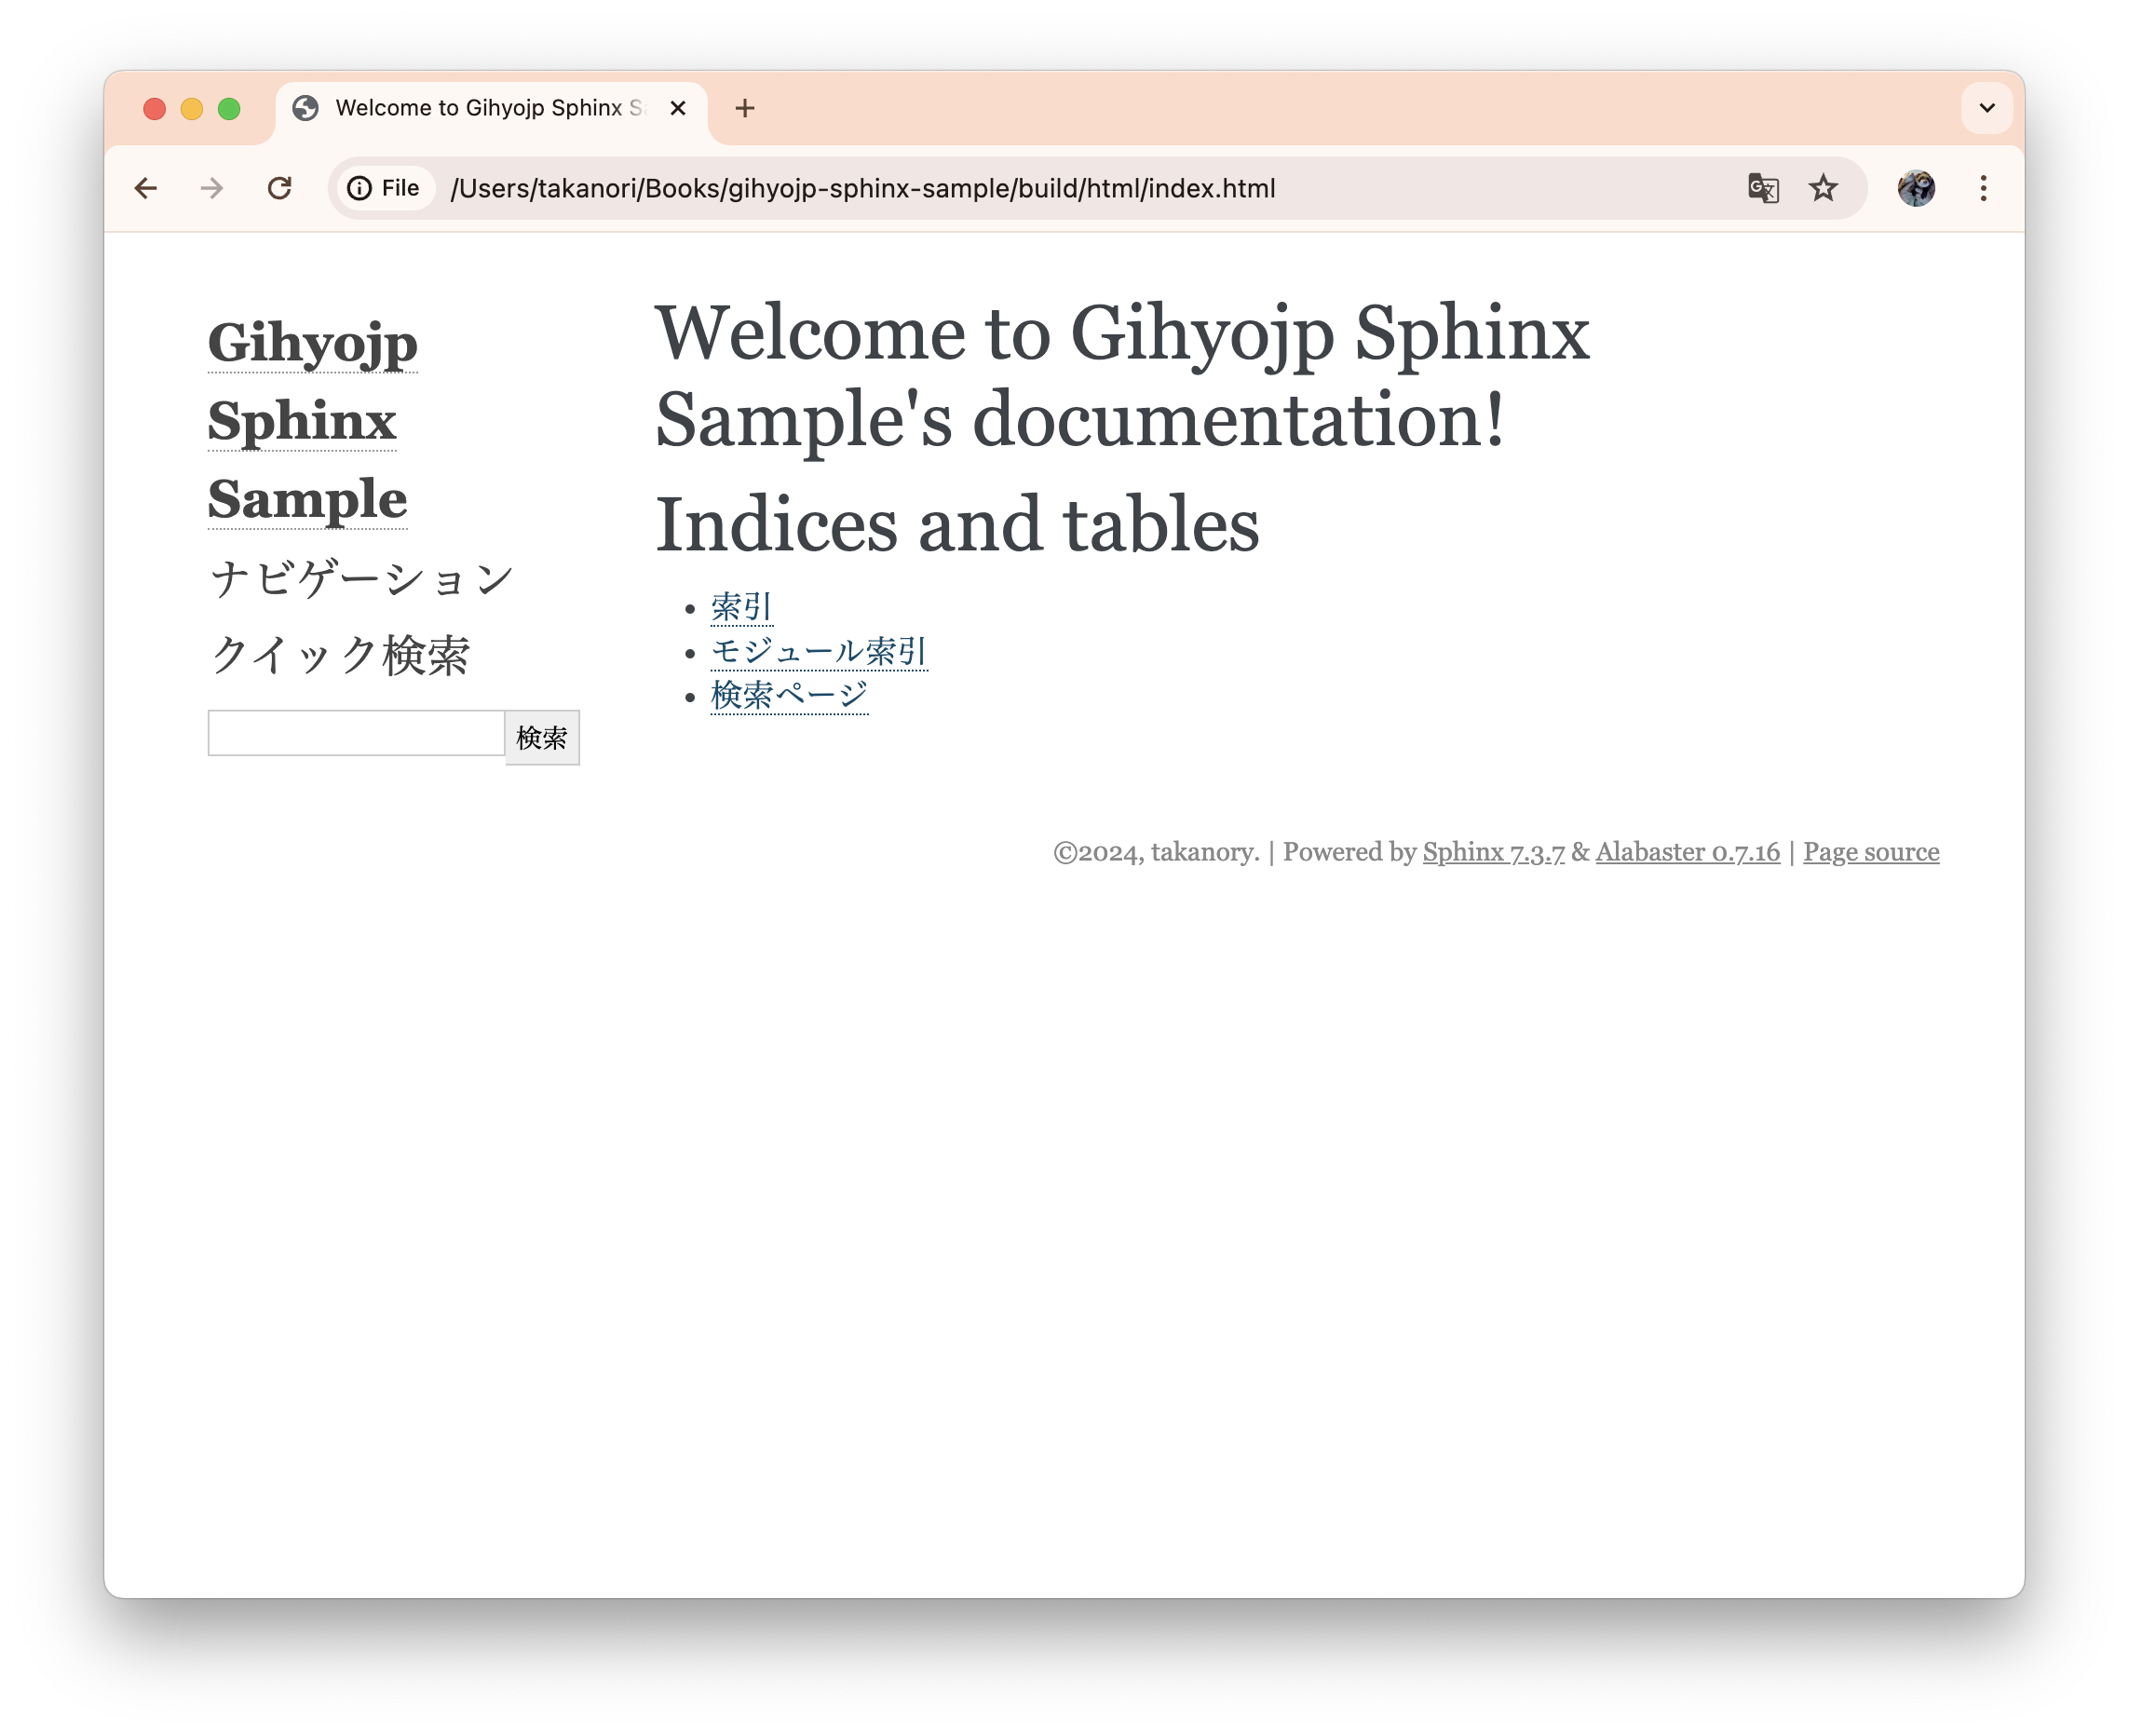Viewport: 2129px width, 1736px height.
Task: Click the browser back arrow
Action: [x=146, y=188]
